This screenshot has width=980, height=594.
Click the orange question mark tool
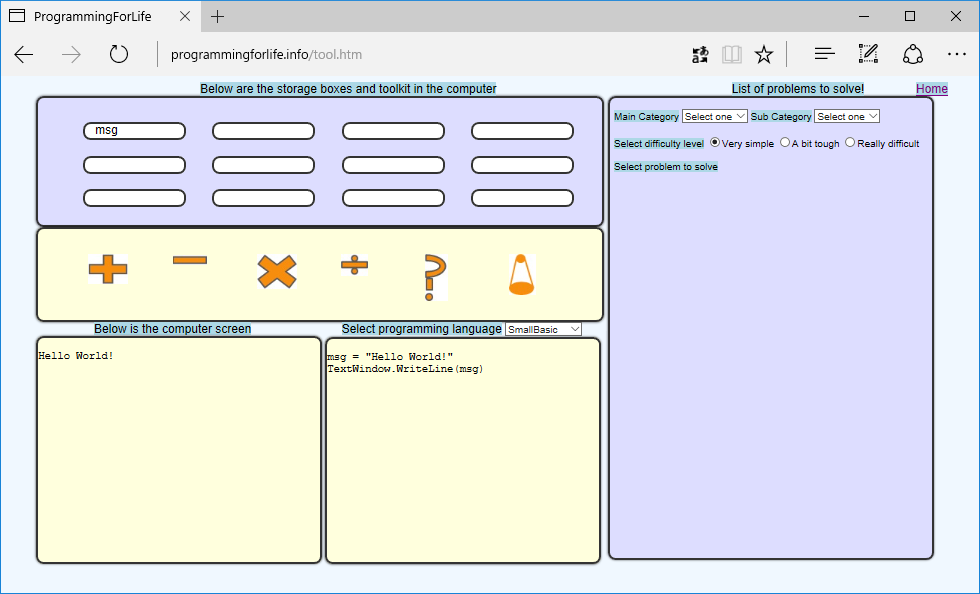(434, 277)
